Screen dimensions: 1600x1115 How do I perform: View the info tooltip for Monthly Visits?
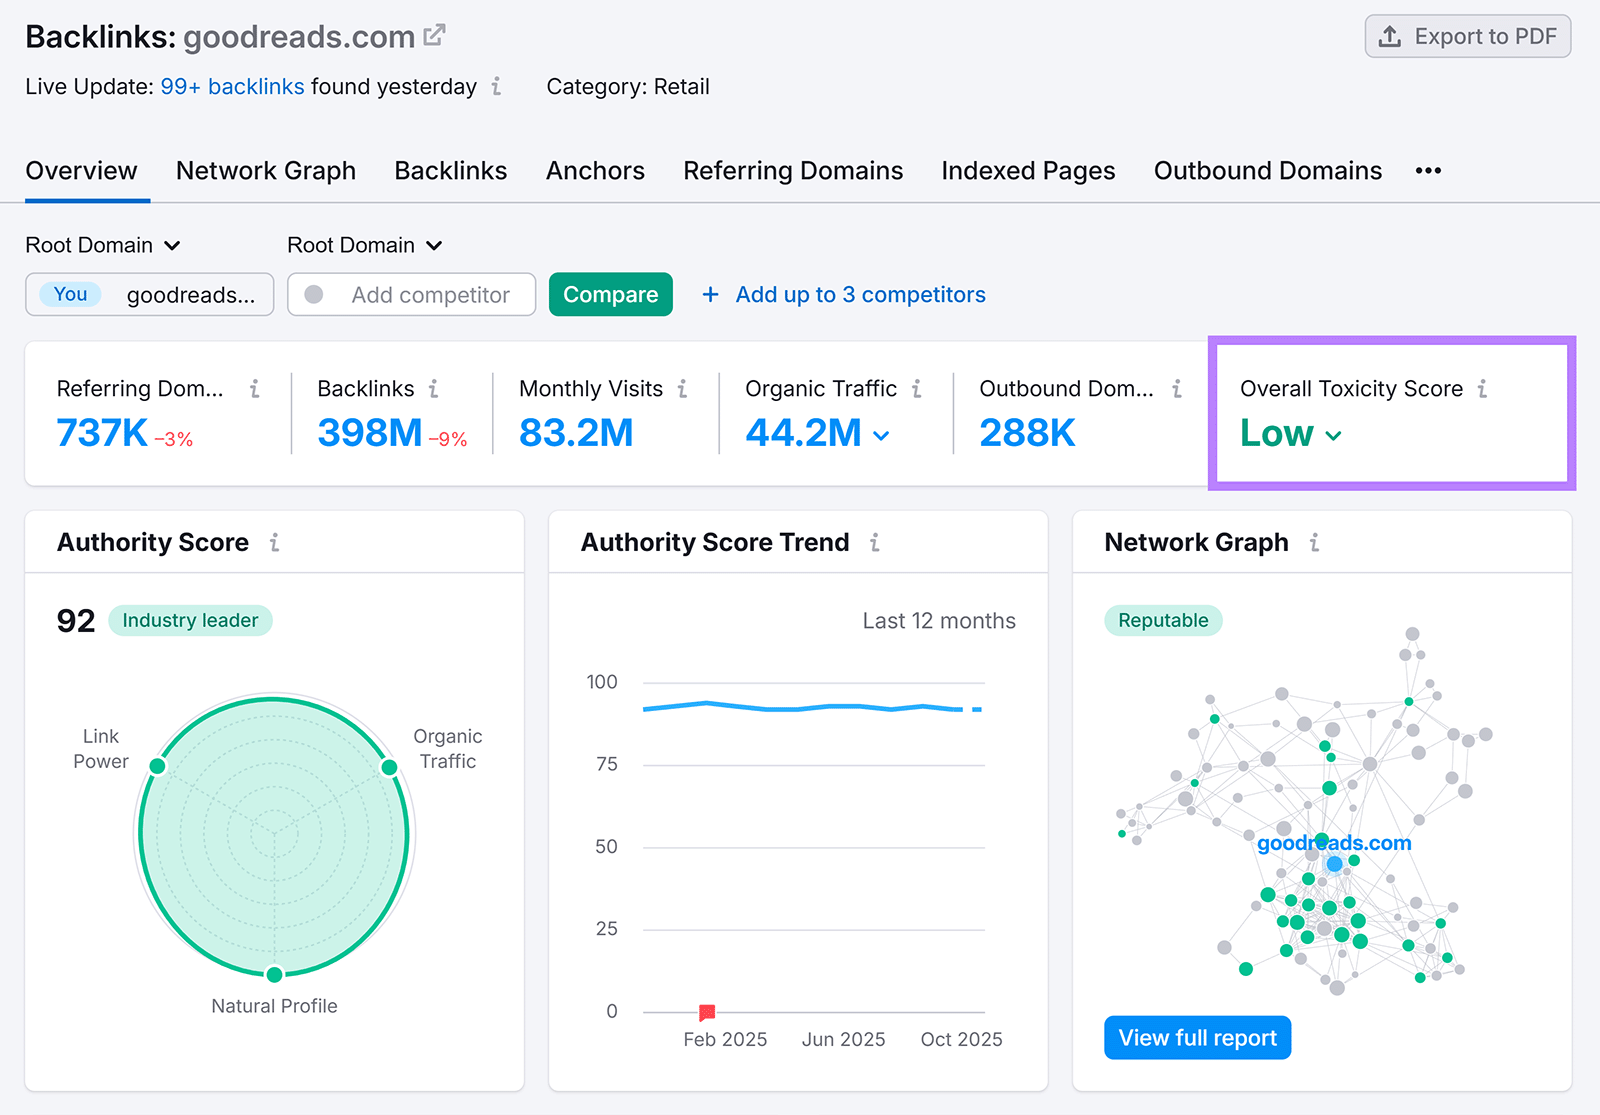(x=683, y=389)
